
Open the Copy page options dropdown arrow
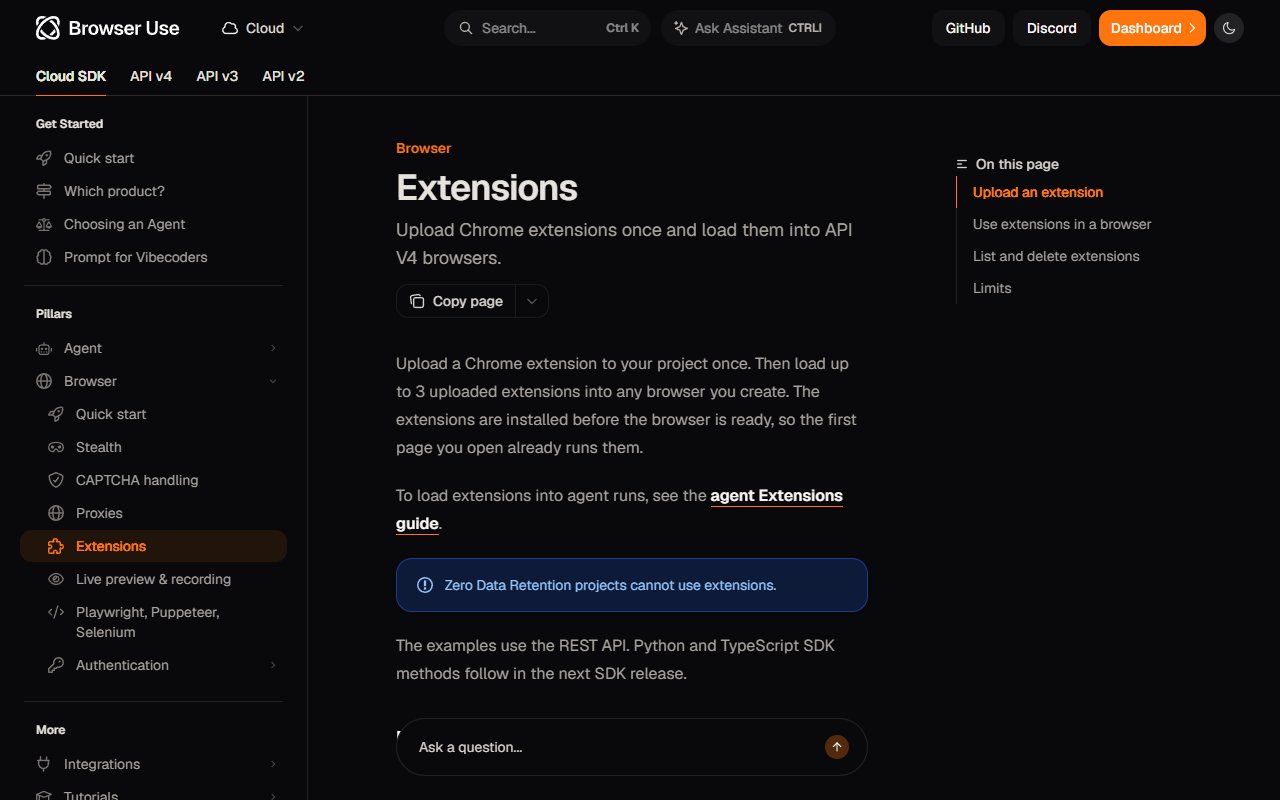[532, 301]
